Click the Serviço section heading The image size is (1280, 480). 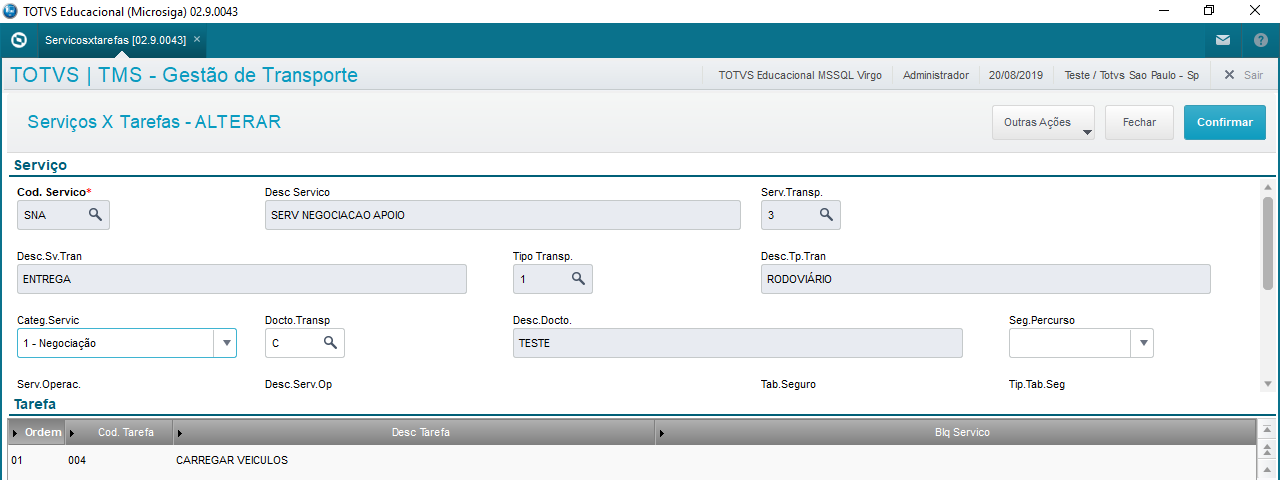click(x=40, y=165)
